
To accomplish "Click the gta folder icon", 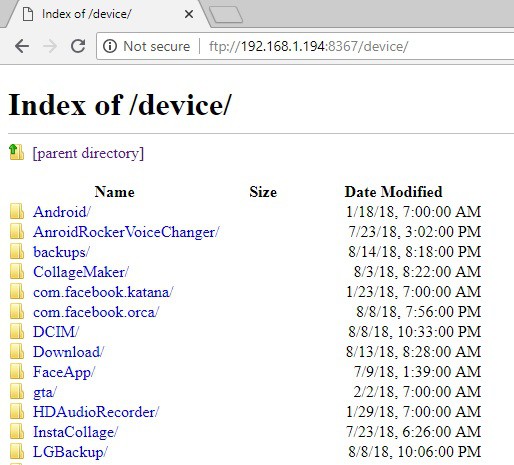I will coord(17,391).
